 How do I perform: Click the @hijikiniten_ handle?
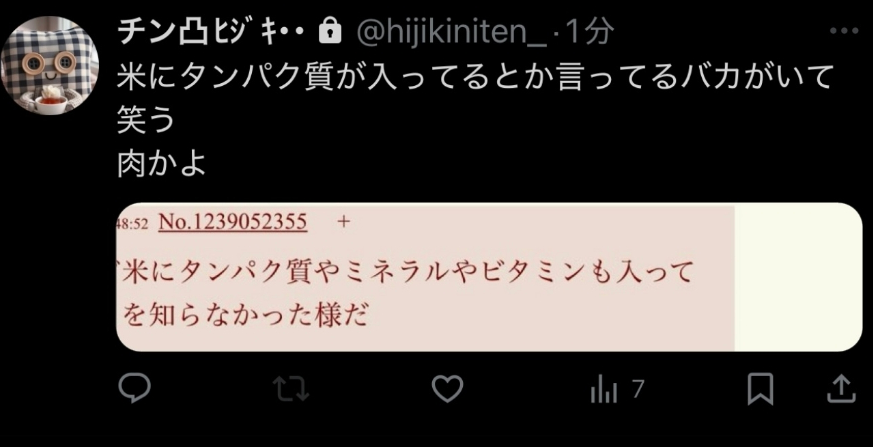(452, 33)
